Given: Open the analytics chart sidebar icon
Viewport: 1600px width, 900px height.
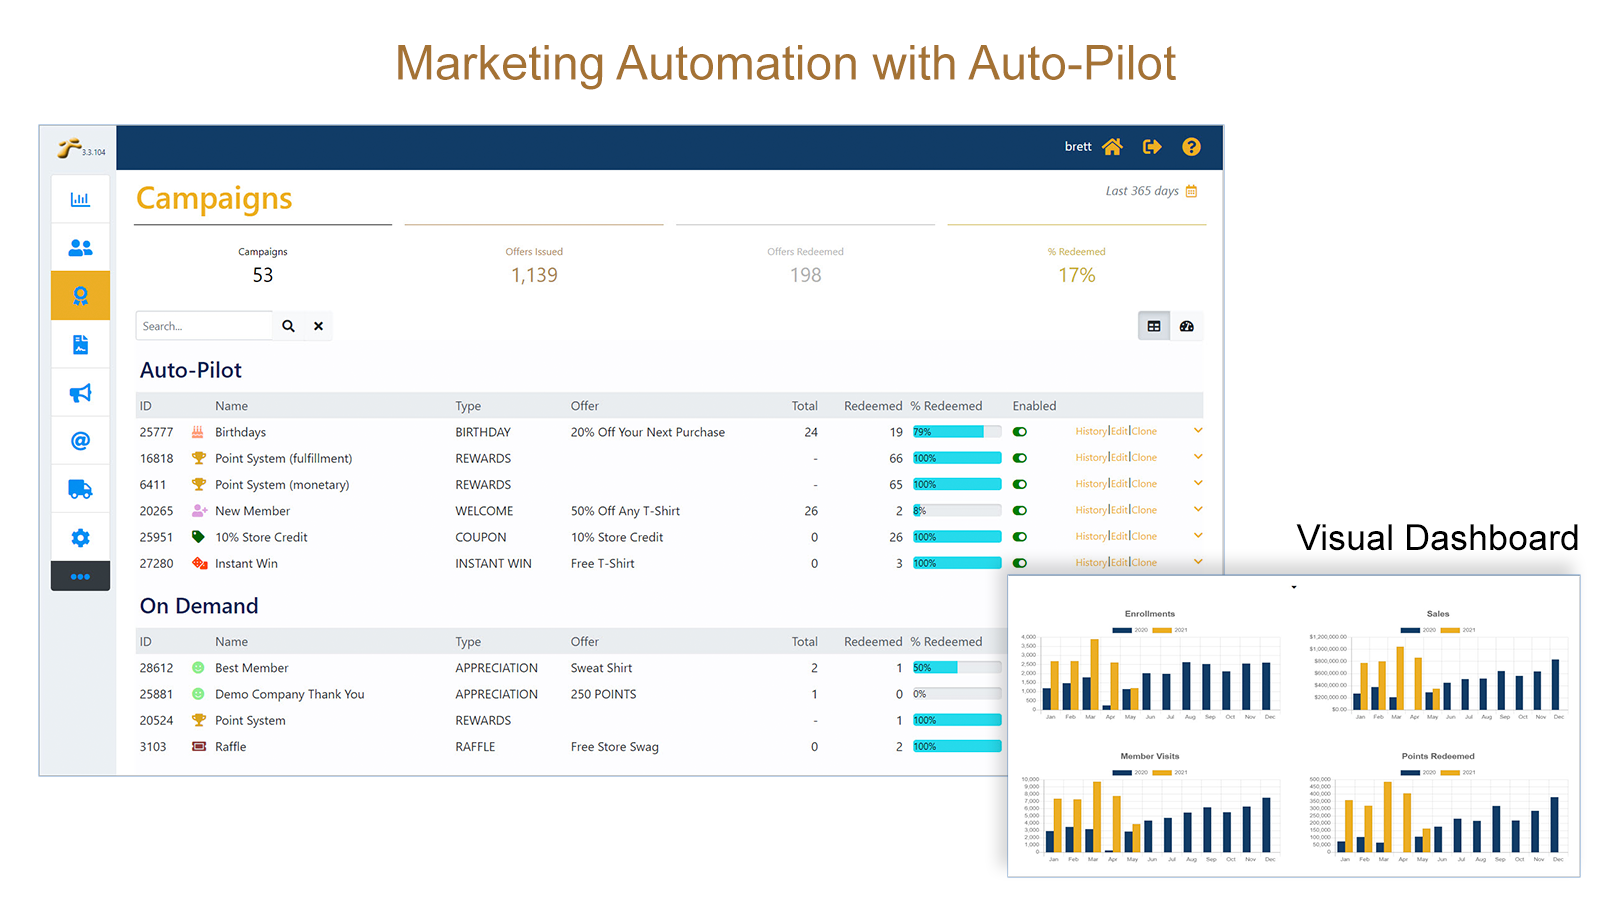Looking at the screenshot, I should [80, 199].
